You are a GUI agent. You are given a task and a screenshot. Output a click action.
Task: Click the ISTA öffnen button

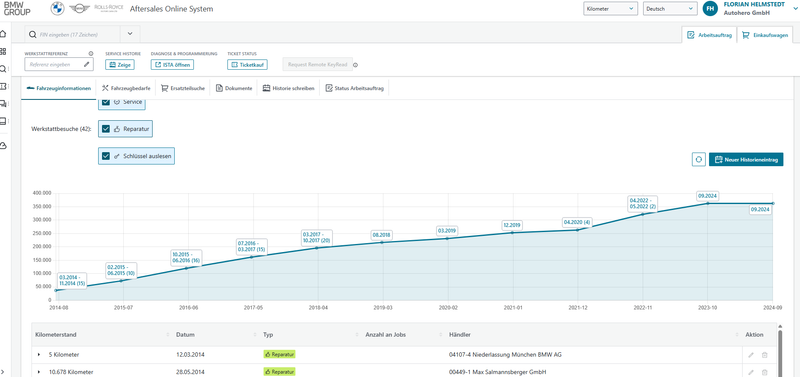172,65
